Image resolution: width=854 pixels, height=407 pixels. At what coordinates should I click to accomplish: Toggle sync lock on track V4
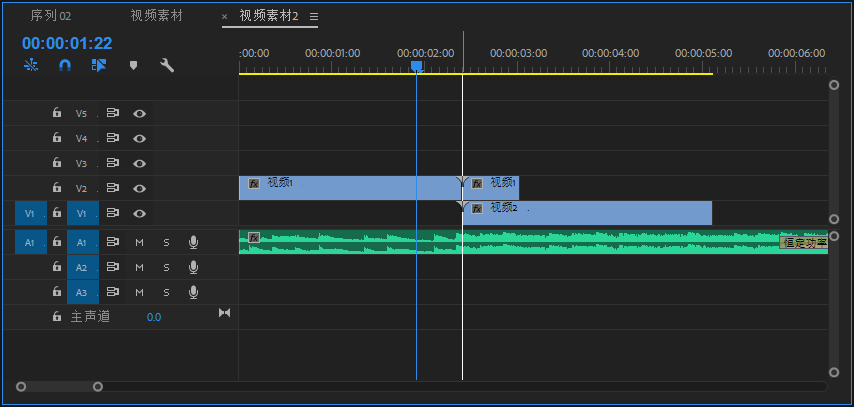point(112,138)
